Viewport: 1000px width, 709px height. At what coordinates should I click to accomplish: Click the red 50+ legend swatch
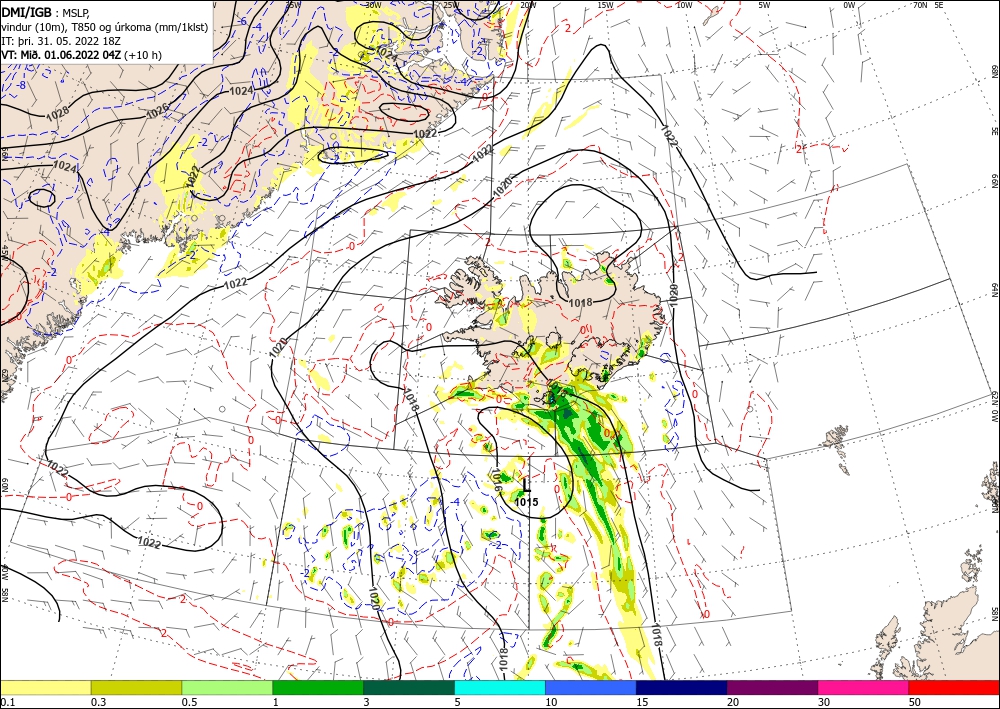955,687
